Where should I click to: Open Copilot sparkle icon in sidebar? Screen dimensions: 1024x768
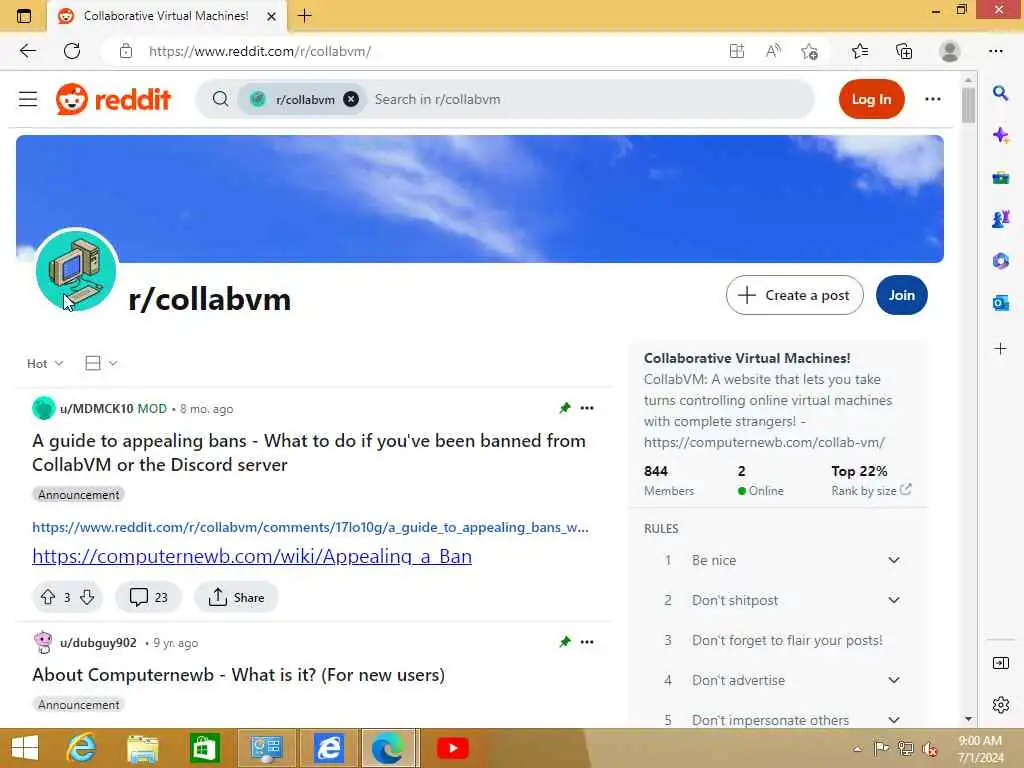point(1000,135)
